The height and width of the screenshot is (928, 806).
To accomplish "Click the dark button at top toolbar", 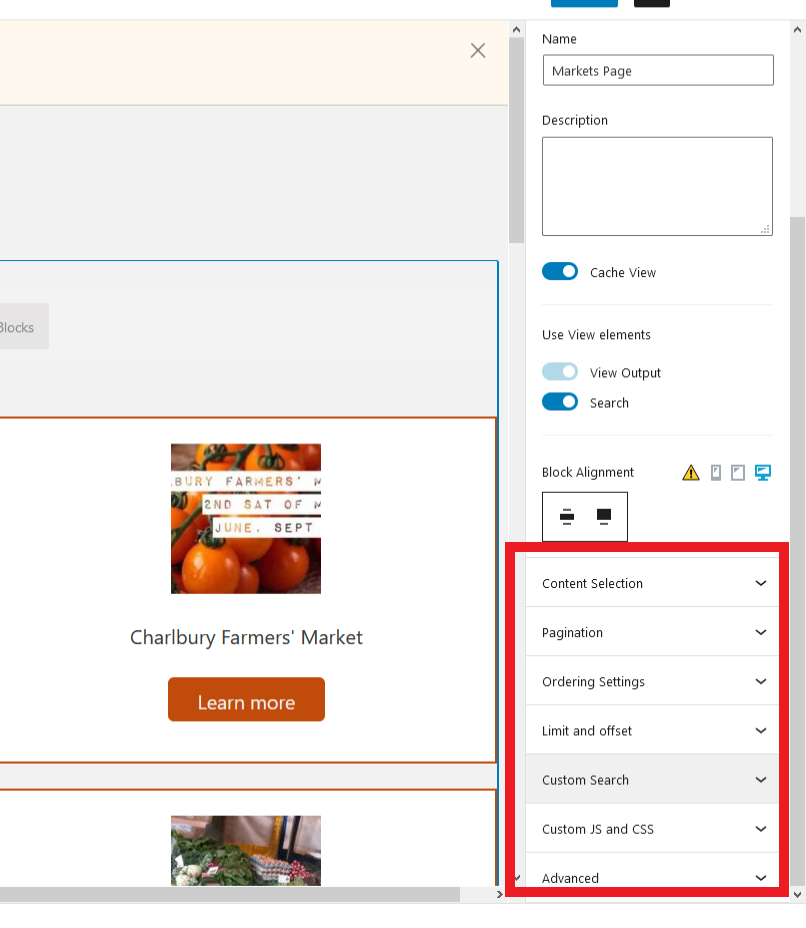I will (x=652, y=3).
